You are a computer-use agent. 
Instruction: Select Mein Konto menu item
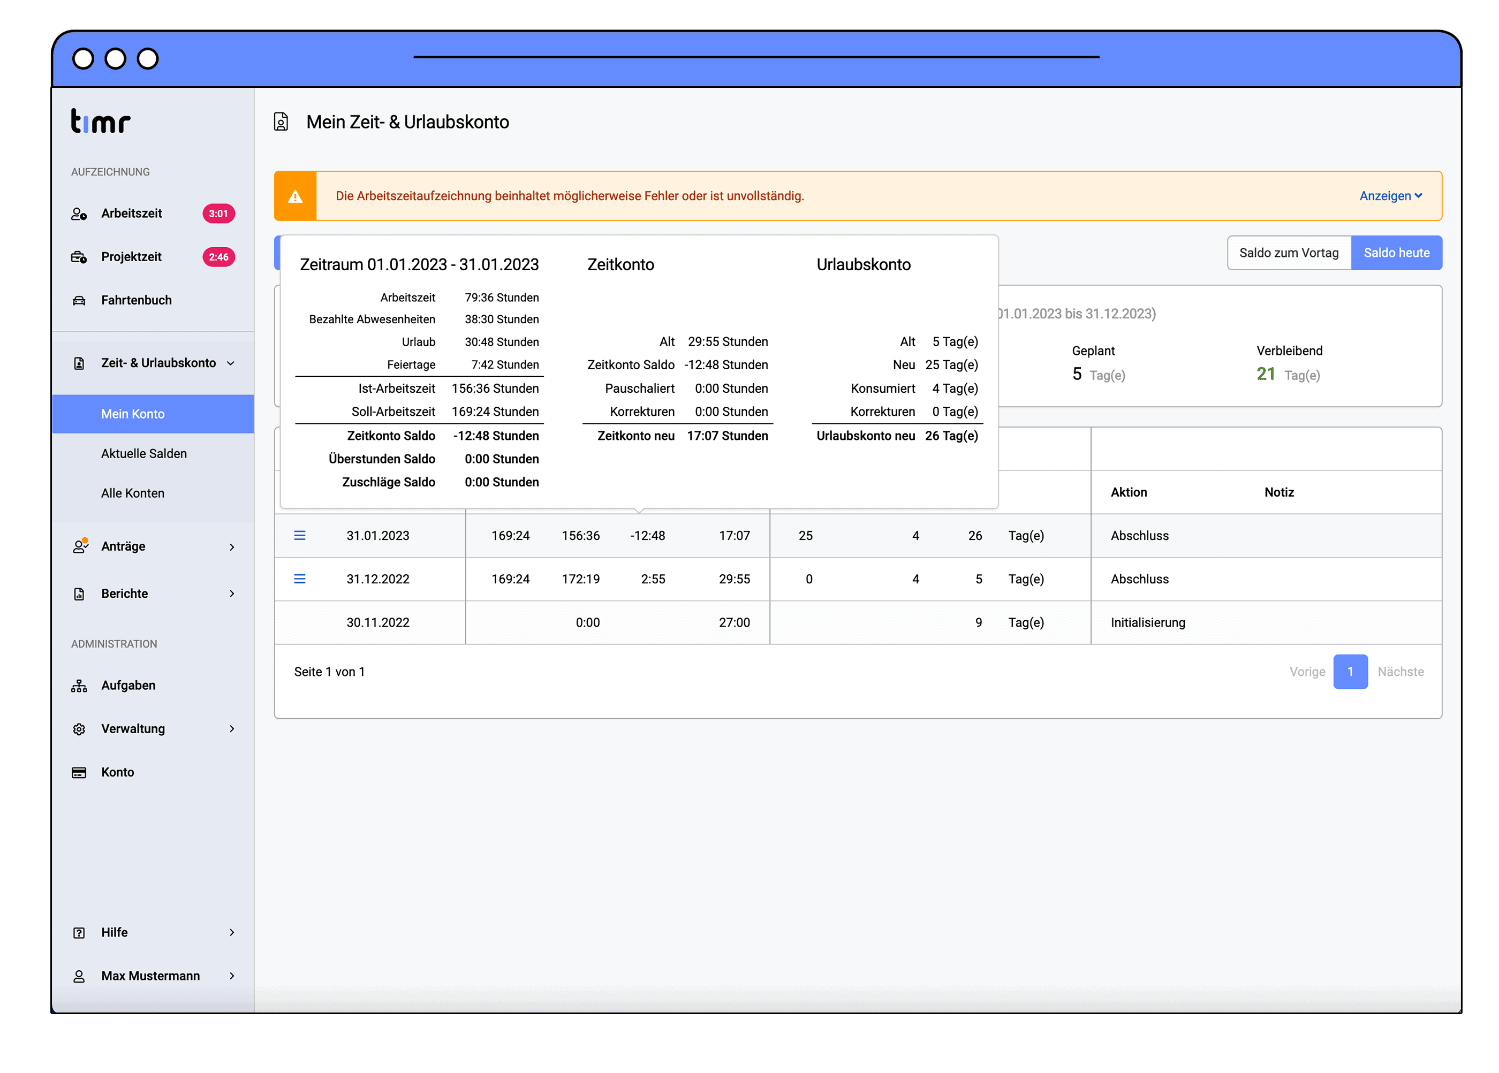(x=153, y=414)
